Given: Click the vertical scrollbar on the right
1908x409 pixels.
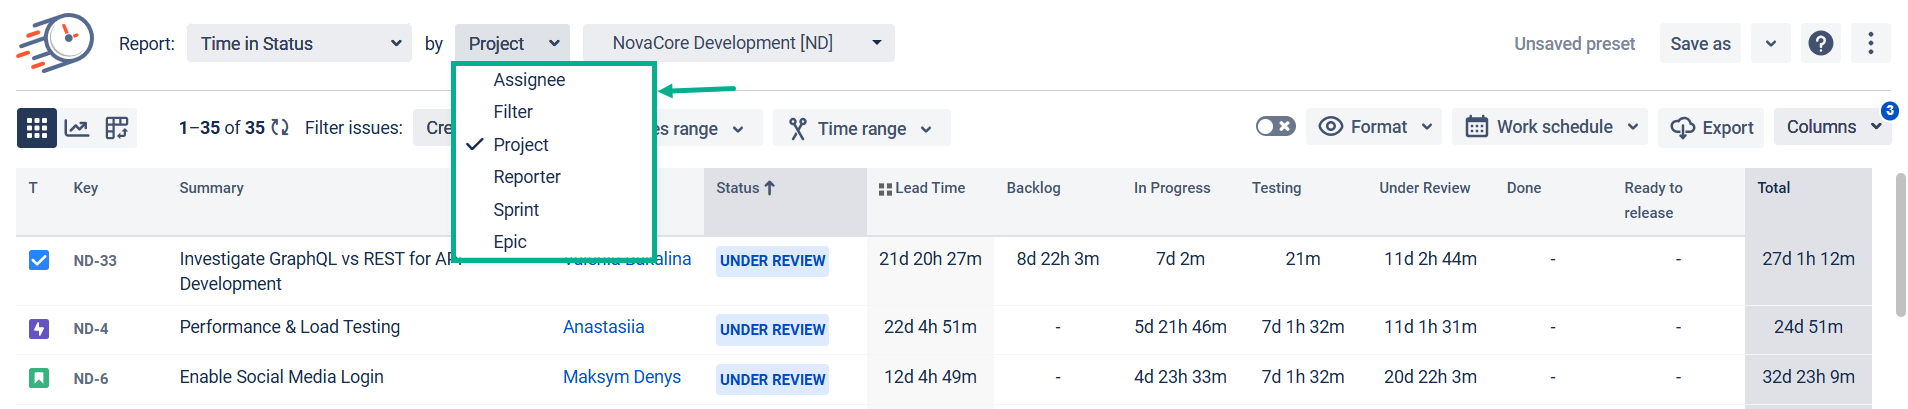Looking at the screenshot, I should coord(1900,245).
